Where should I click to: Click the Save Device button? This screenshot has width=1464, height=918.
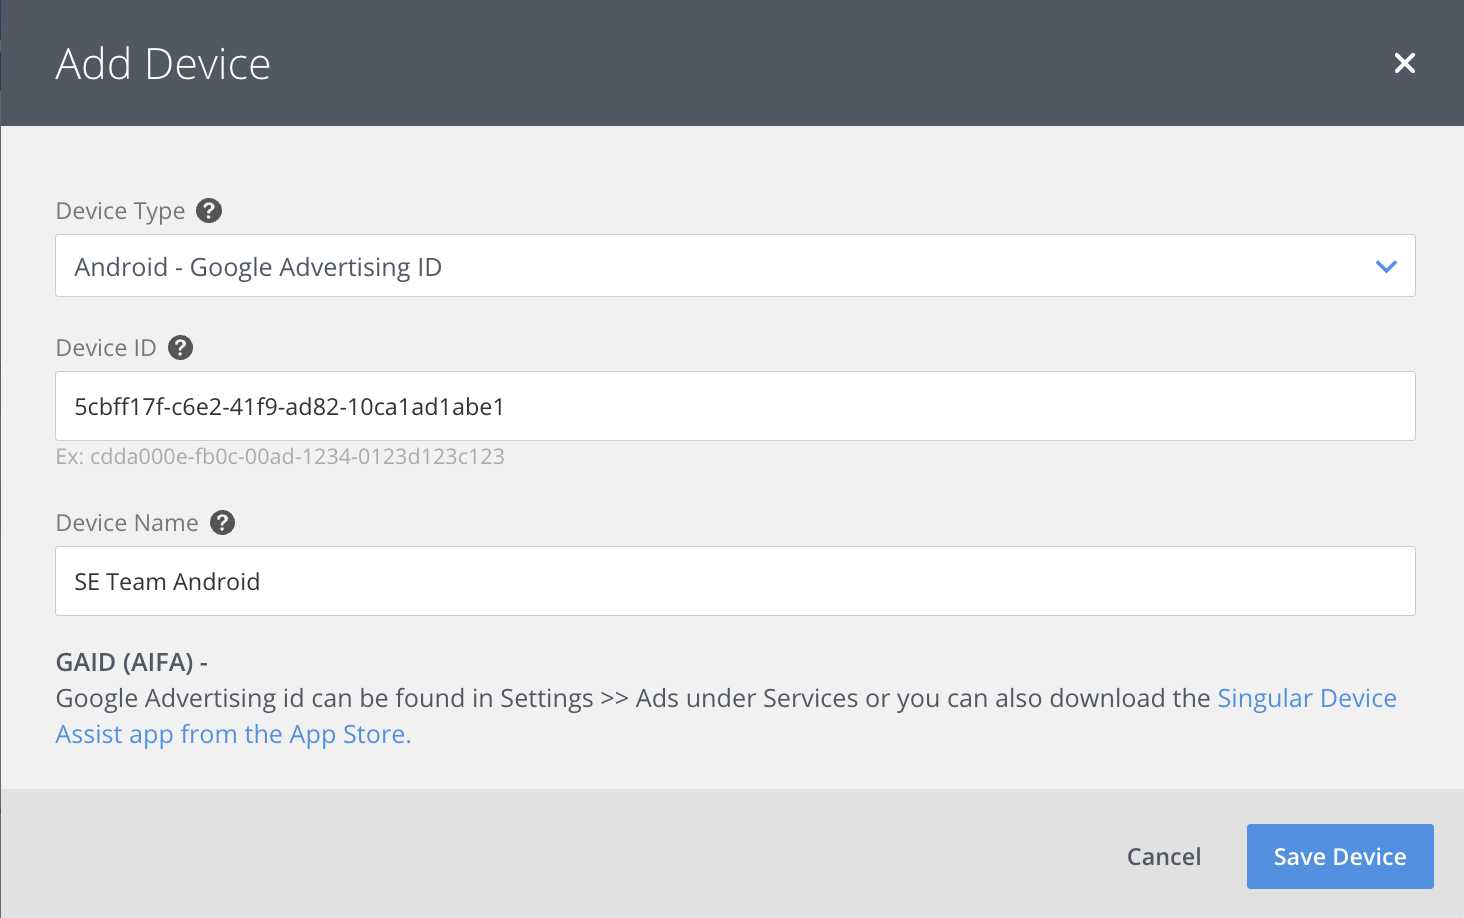point(1339,856)
